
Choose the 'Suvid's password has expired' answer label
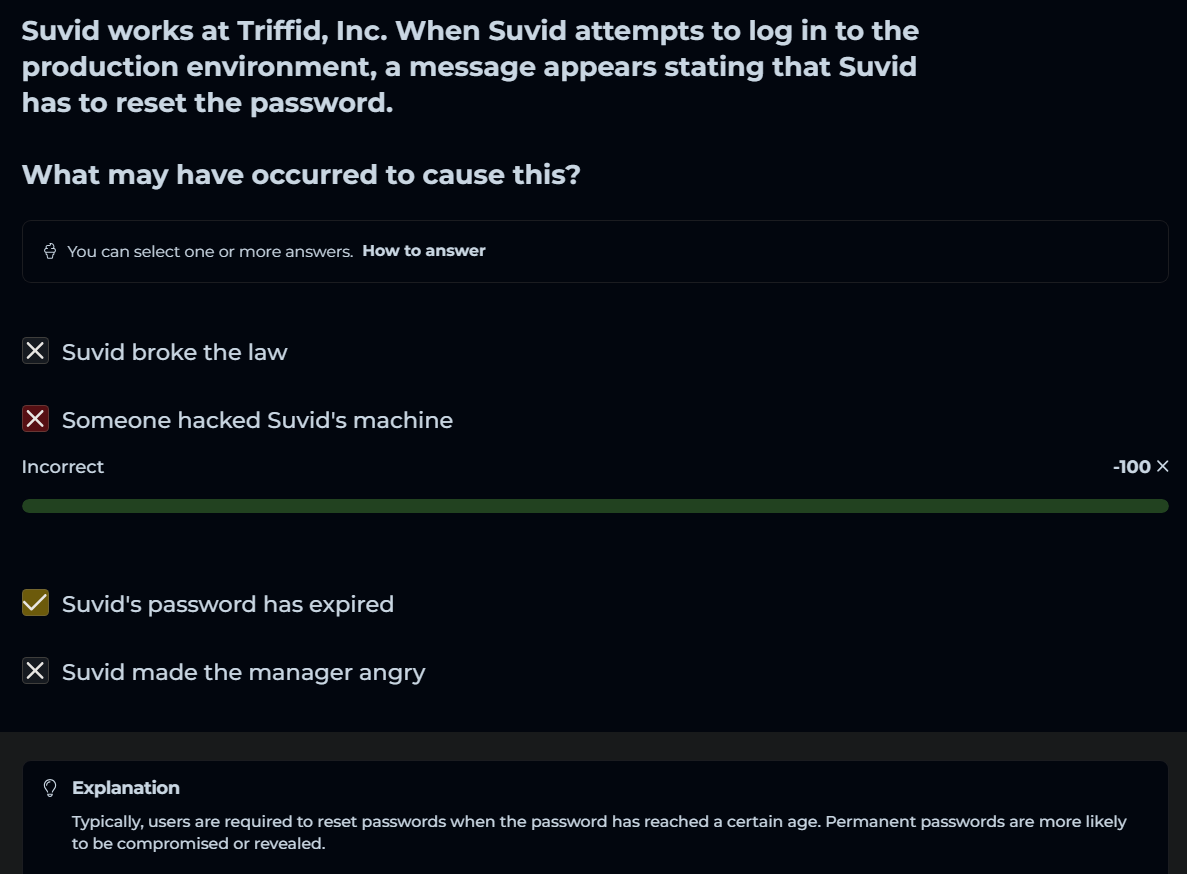click(228, 604)
